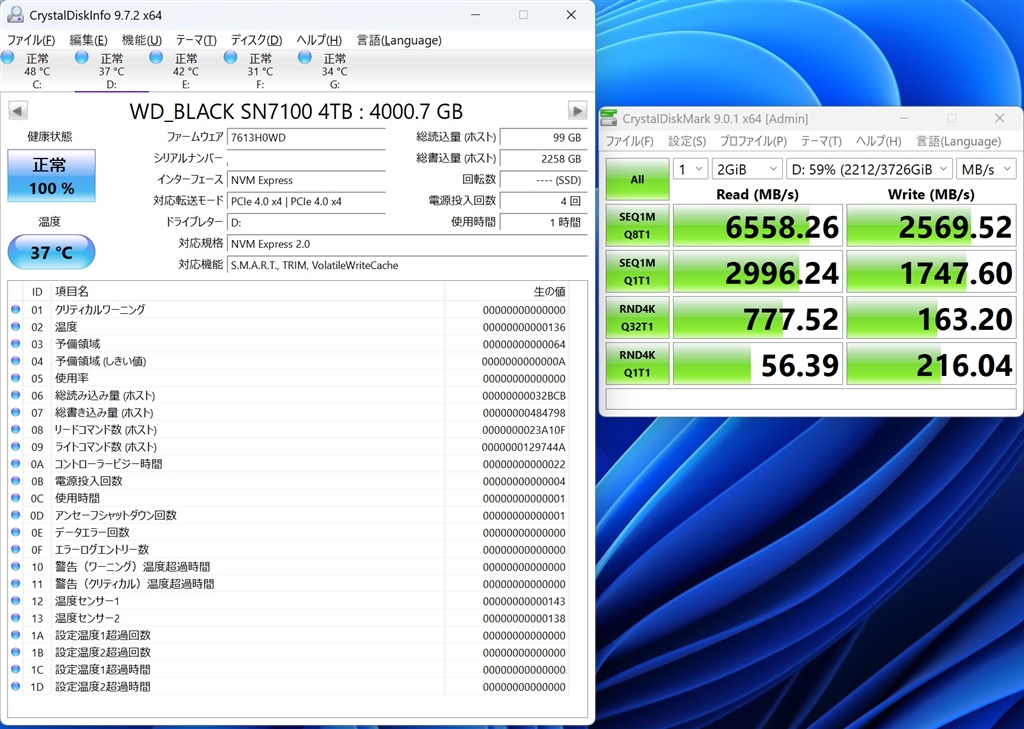
Task: Click the 2569.52 sequential write result
Action: pos(931,226)
